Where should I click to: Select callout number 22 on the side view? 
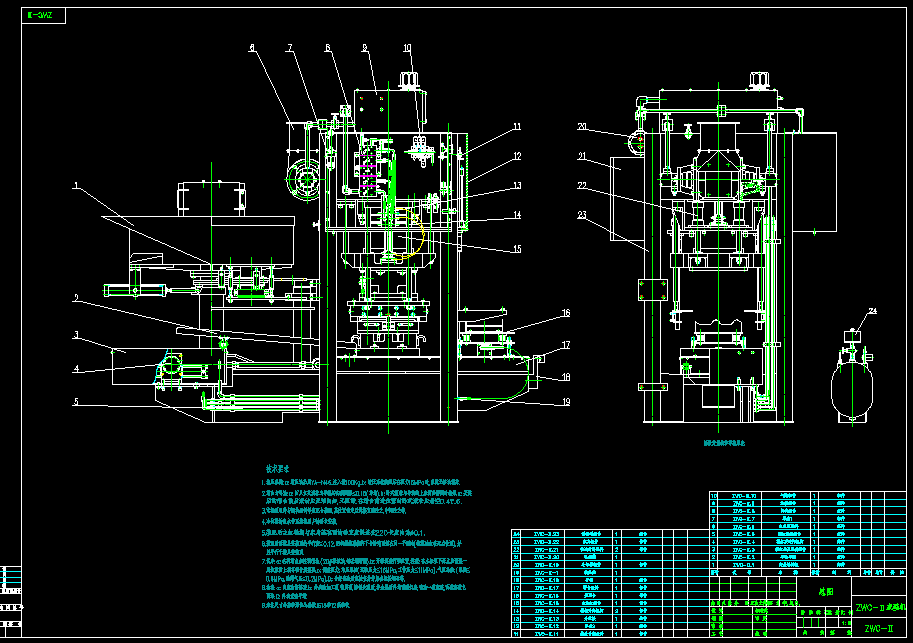[x=582, y=186]
